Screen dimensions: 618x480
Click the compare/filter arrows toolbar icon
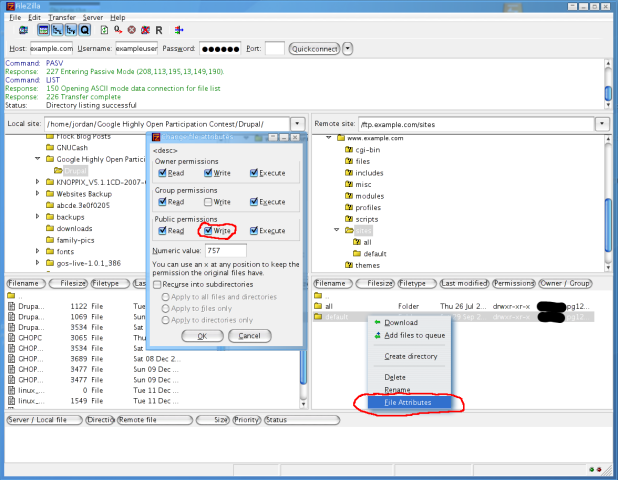pyautogui.click(x=179, y=30)
